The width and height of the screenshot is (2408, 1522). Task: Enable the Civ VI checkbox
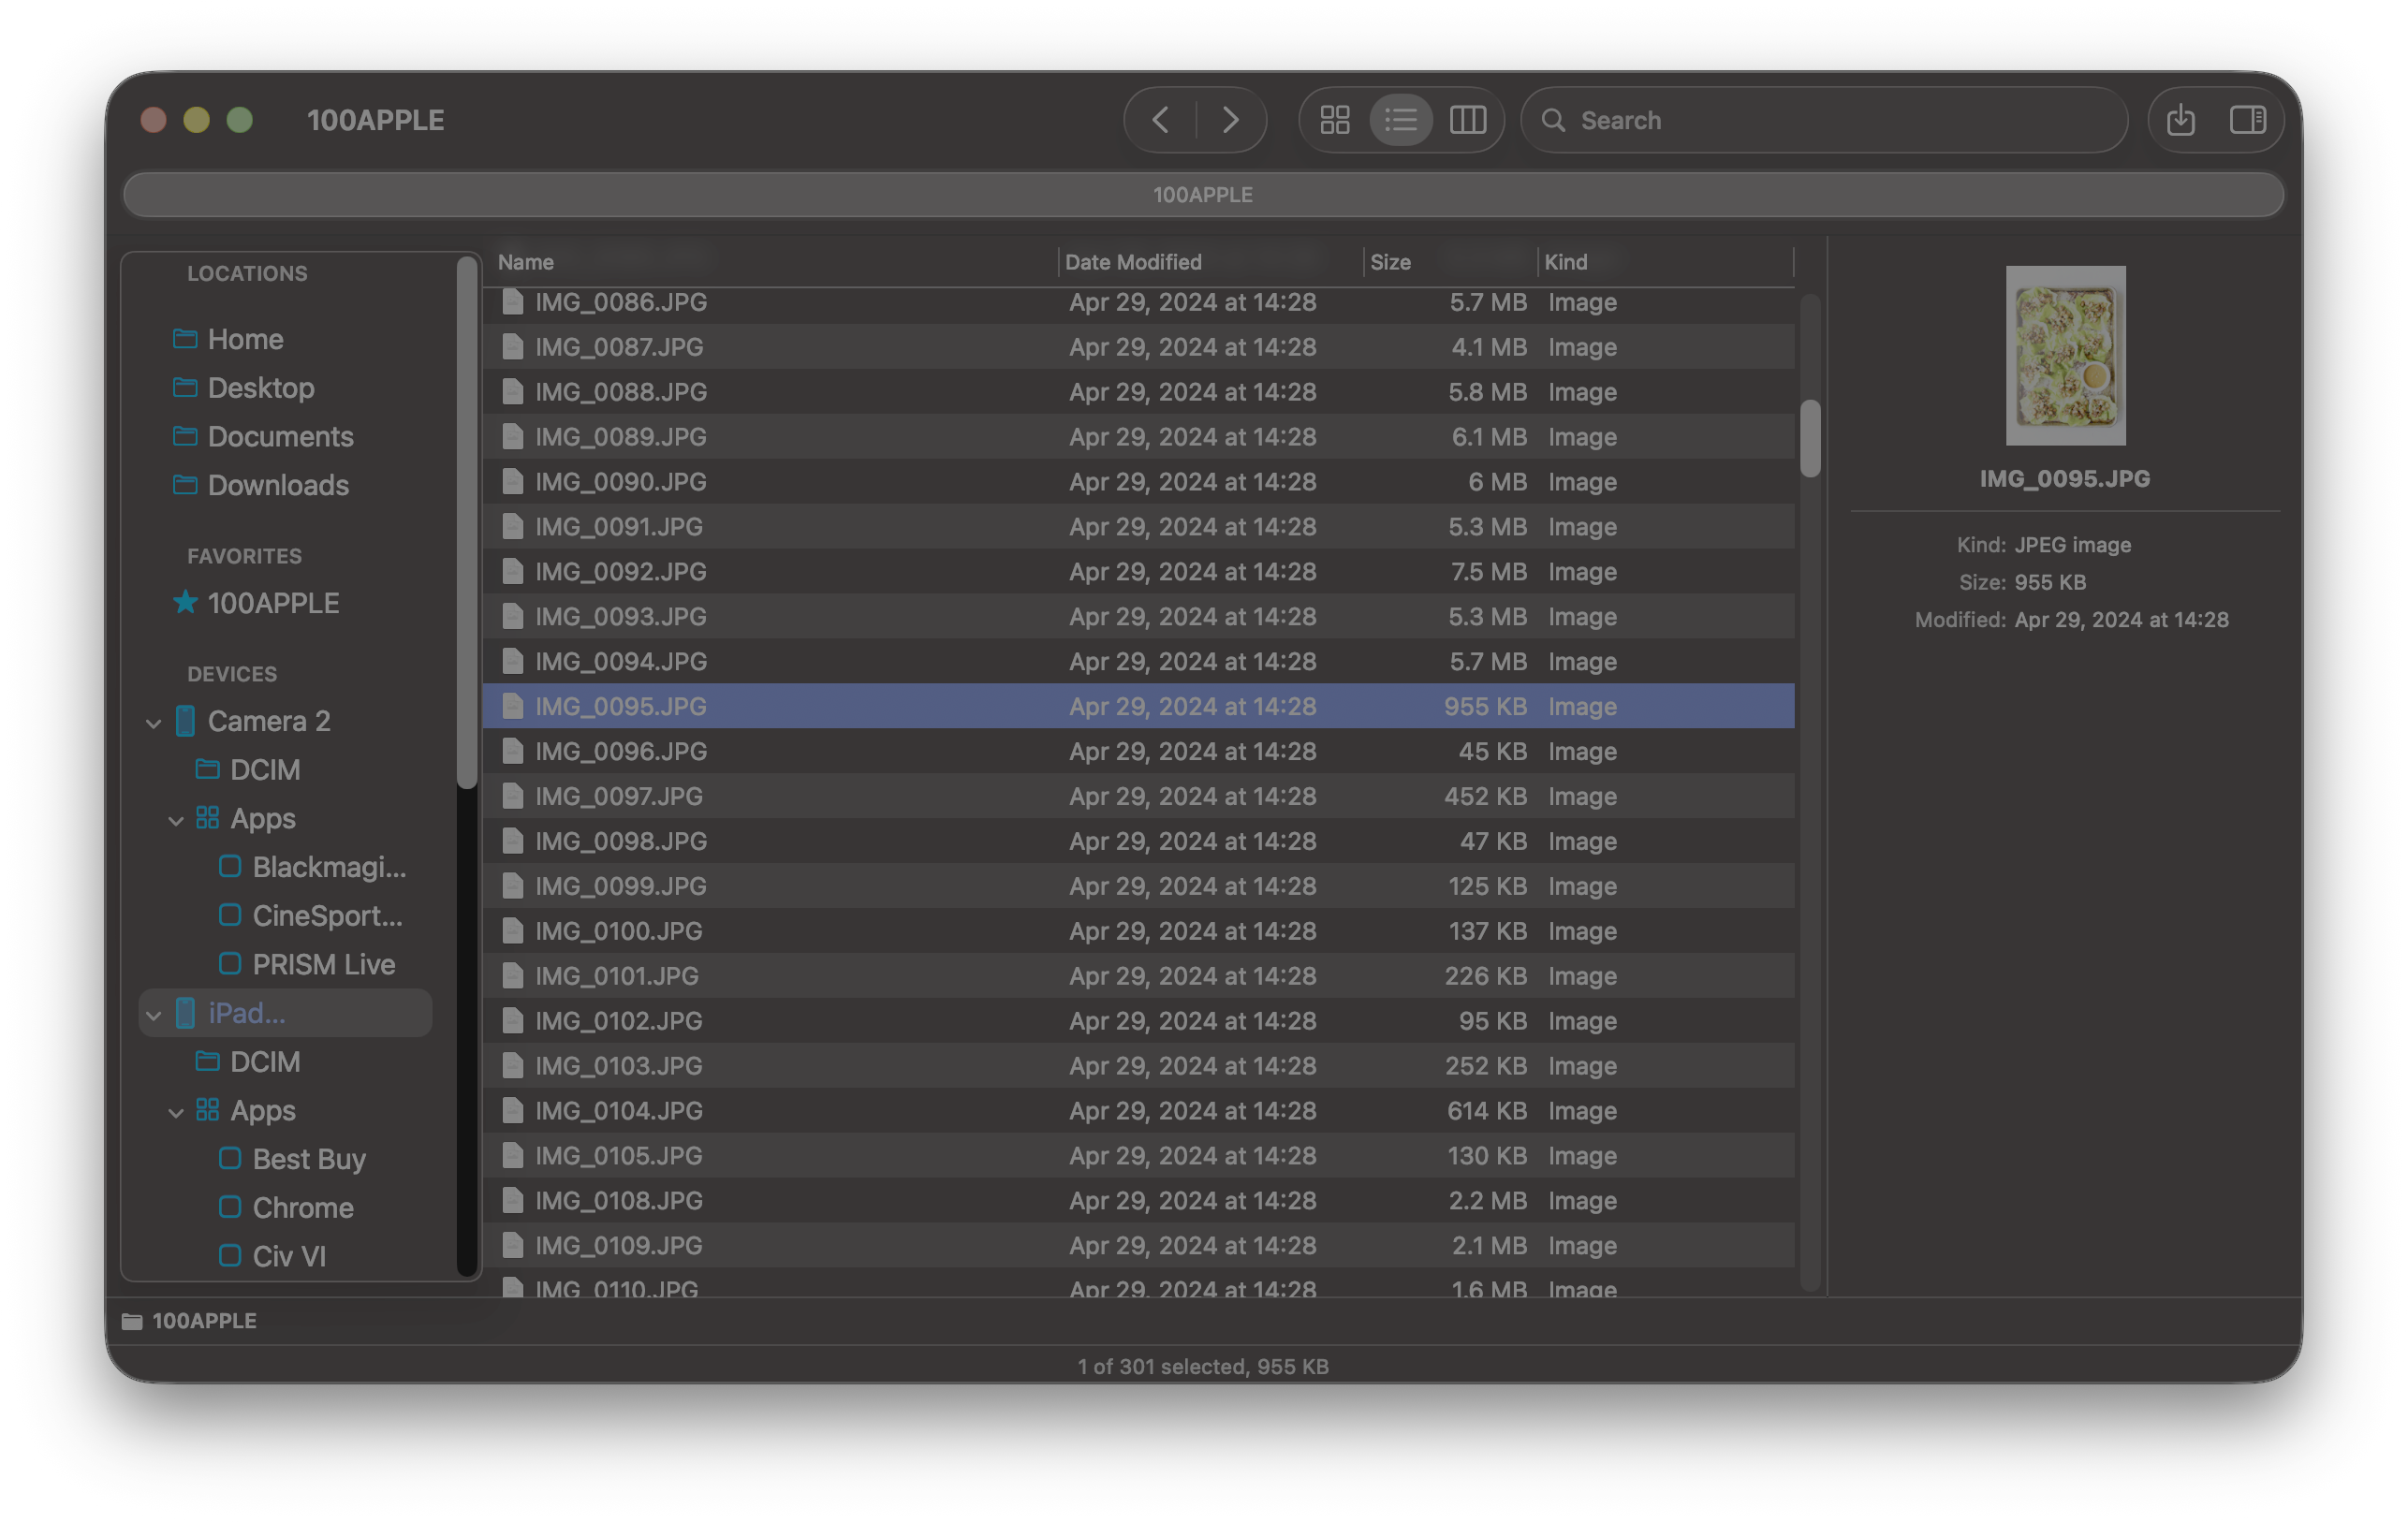pos(230,1255)
